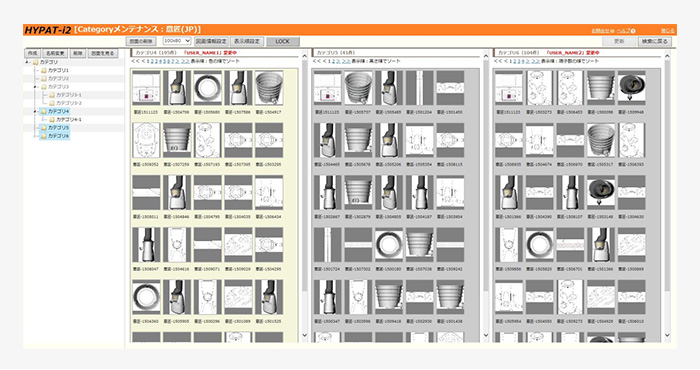Click the HYPAT-i2 logo

pos(48,30)
